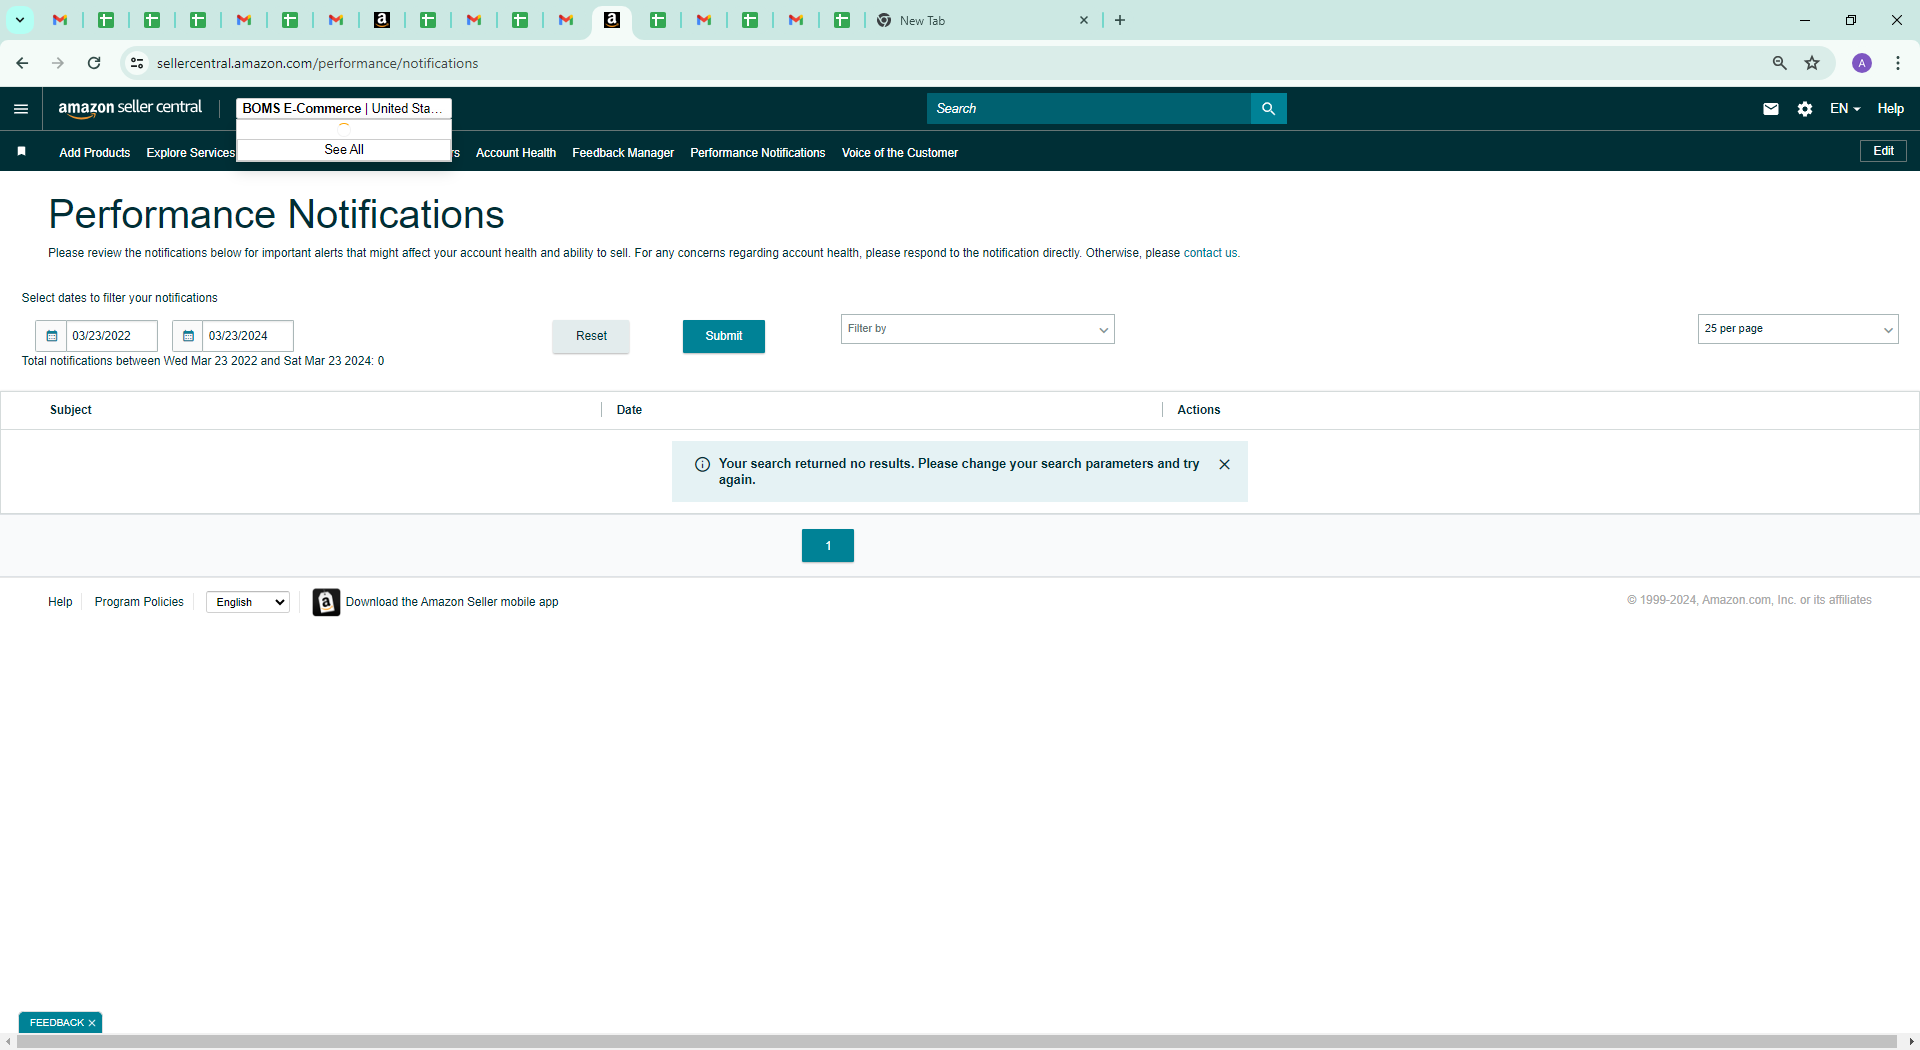
Task: Open the Chrome profile avatar
Action: coord(1862,63)
